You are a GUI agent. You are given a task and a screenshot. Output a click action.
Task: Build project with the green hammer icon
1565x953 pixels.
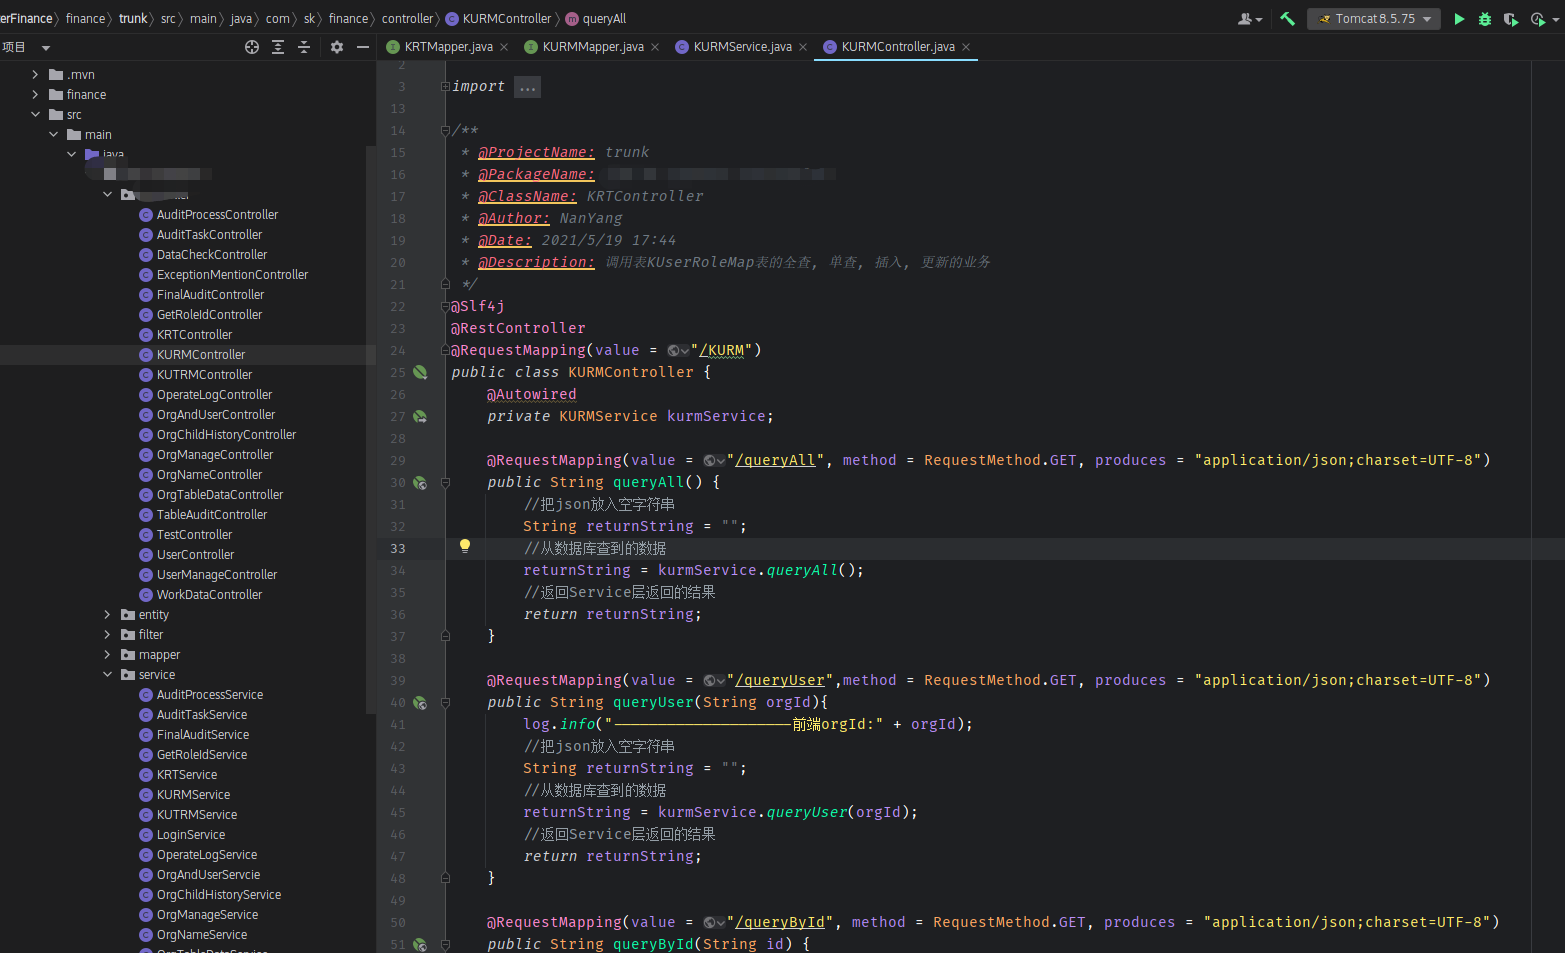tap(1288, 19)
